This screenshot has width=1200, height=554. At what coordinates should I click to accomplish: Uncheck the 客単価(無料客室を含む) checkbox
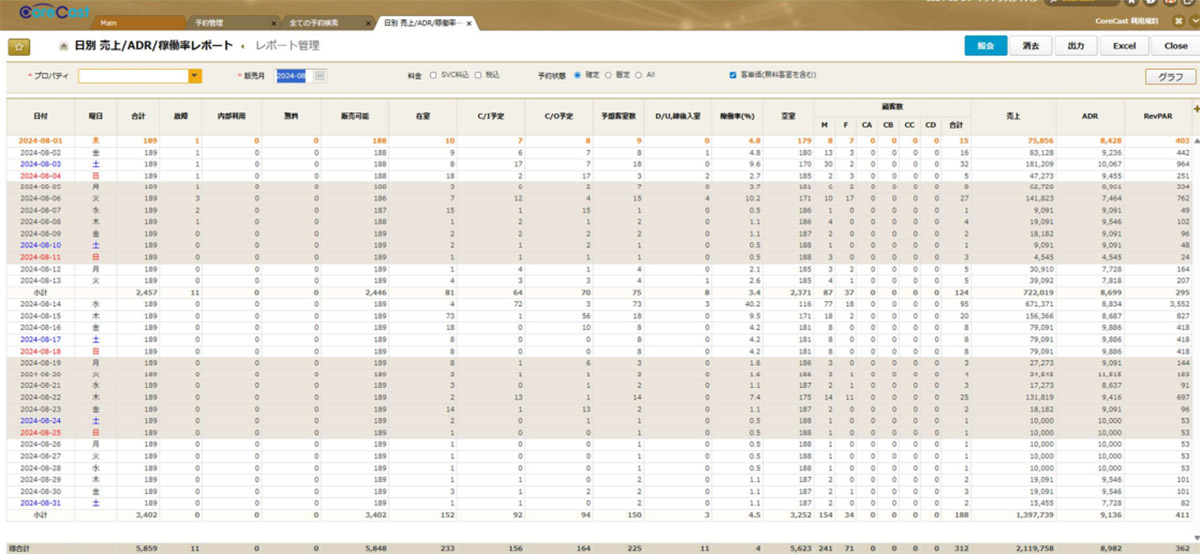(x=733, y=75)
